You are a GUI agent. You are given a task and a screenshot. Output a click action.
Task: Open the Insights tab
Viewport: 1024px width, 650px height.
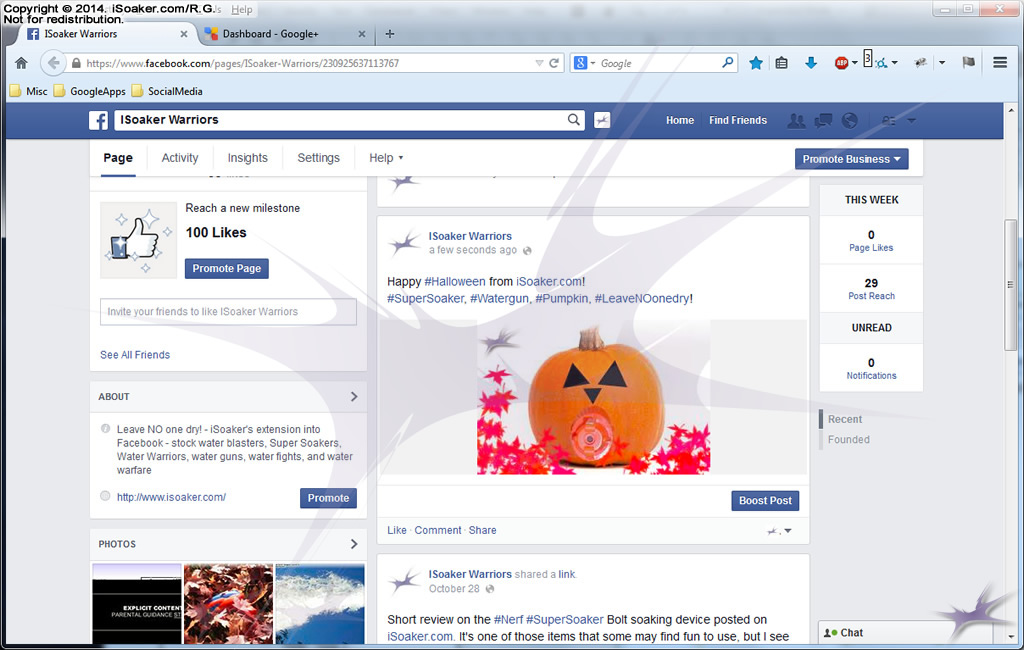(248, 157)
